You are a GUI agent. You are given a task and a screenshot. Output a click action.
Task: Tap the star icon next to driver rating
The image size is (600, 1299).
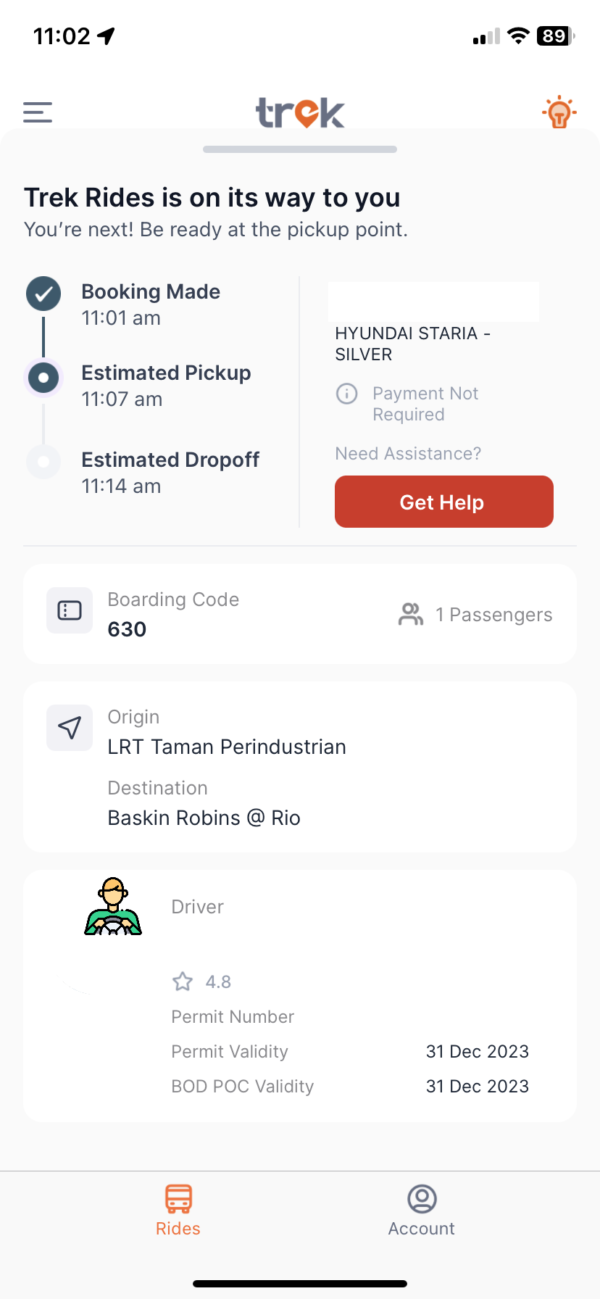tap(182, 981)
